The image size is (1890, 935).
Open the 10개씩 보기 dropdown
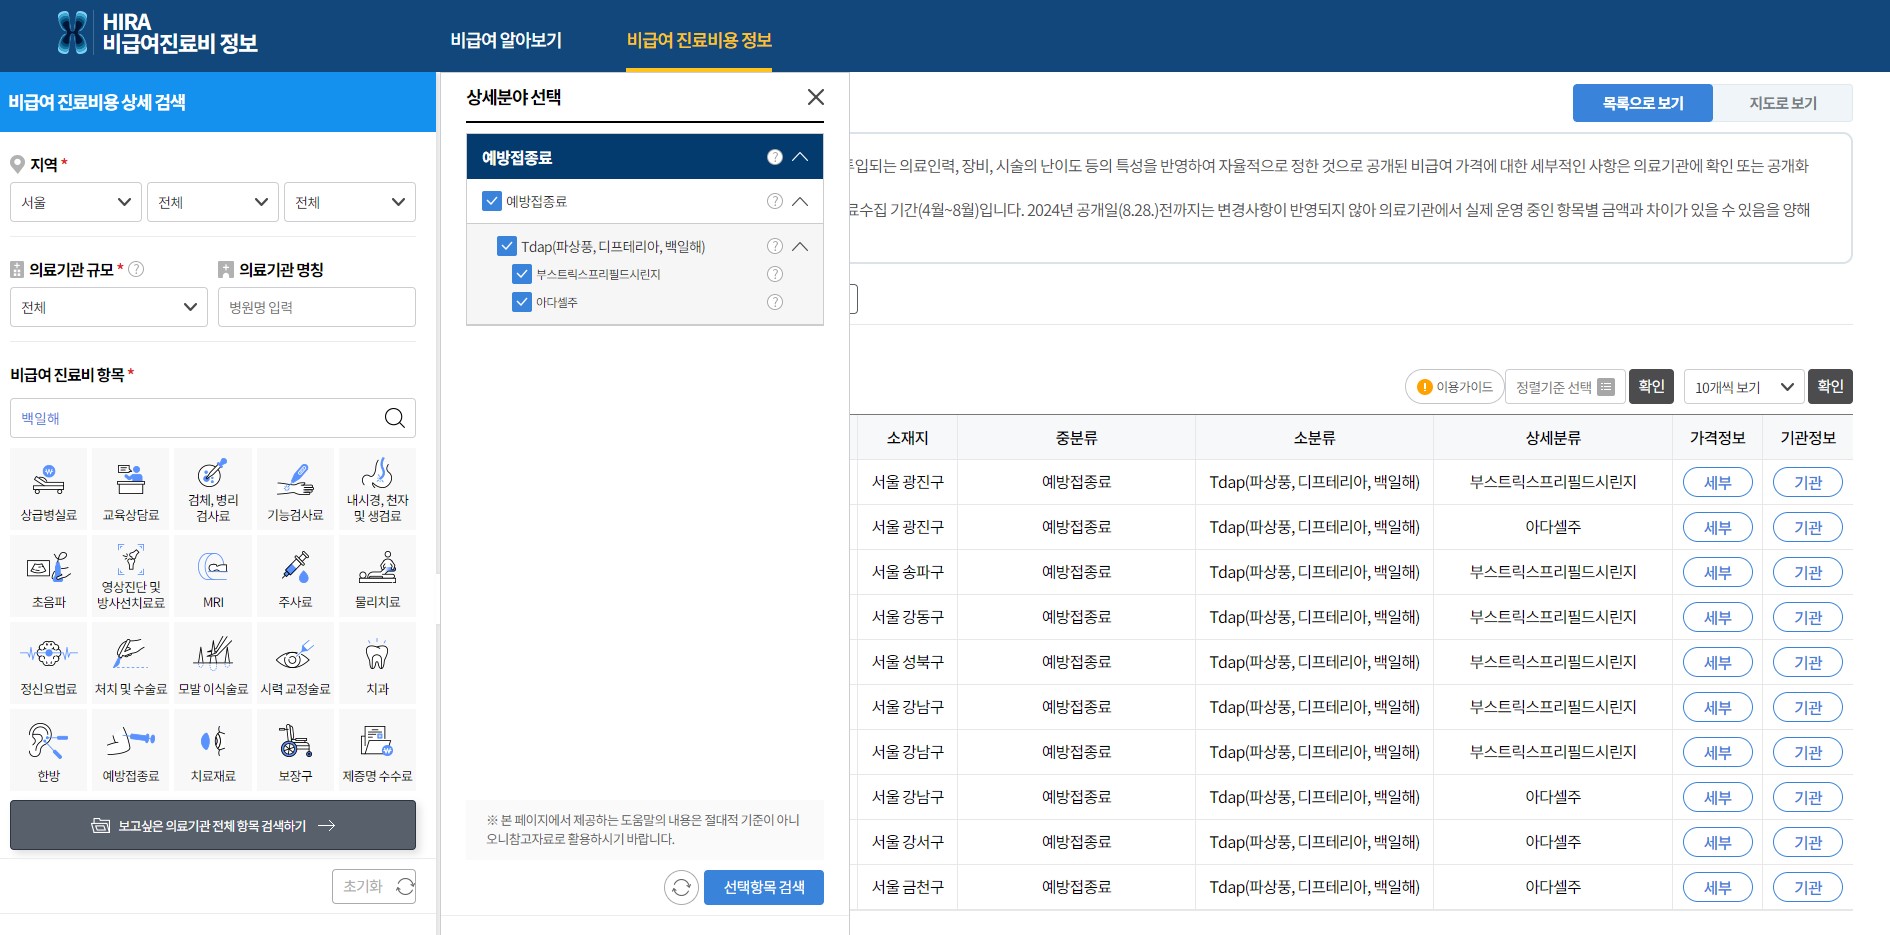click(1744, 387)
